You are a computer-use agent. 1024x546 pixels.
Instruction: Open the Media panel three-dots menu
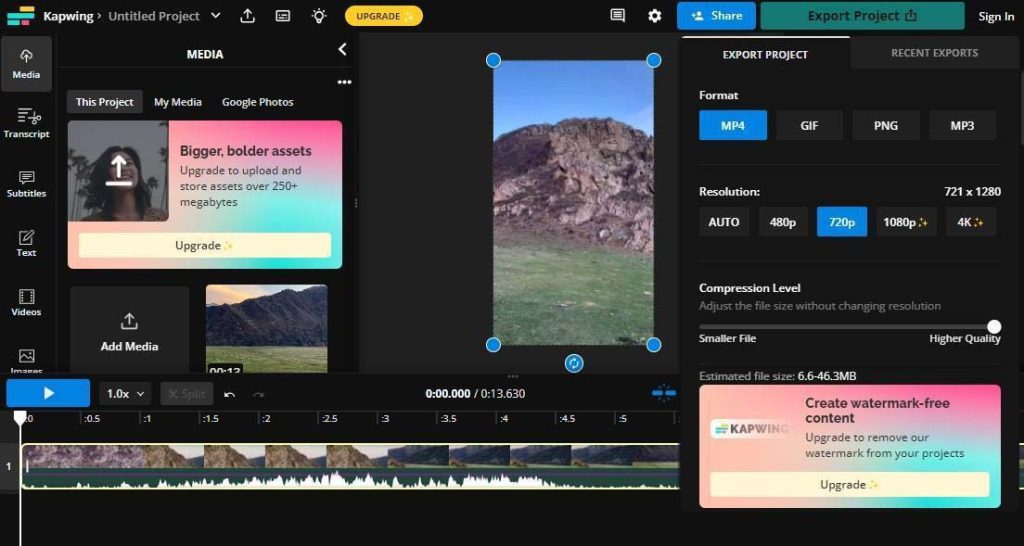tap(344, 82)
